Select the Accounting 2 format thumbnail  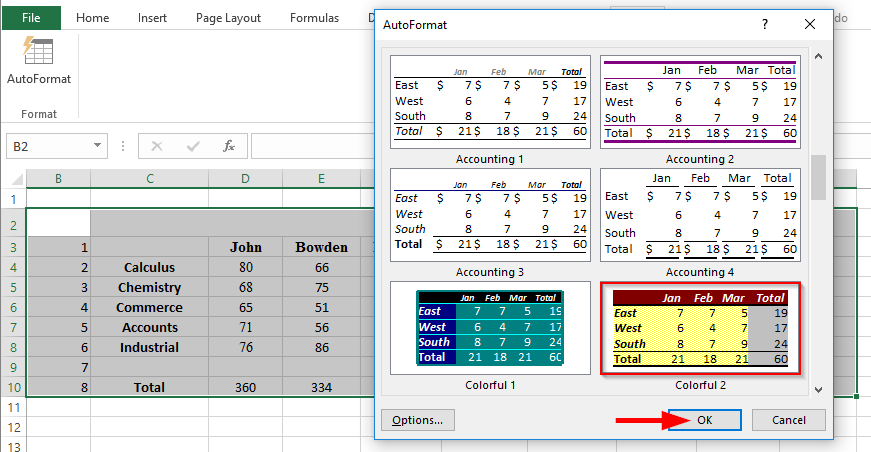[700, 102]
